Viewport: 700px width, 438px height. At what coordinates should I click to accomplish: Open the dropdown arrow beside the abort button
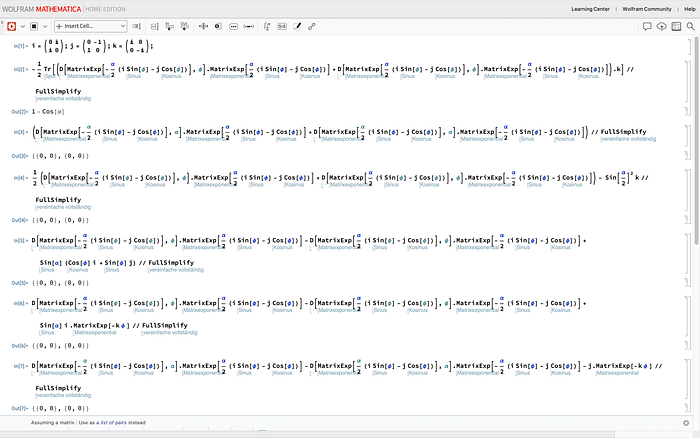45,26
